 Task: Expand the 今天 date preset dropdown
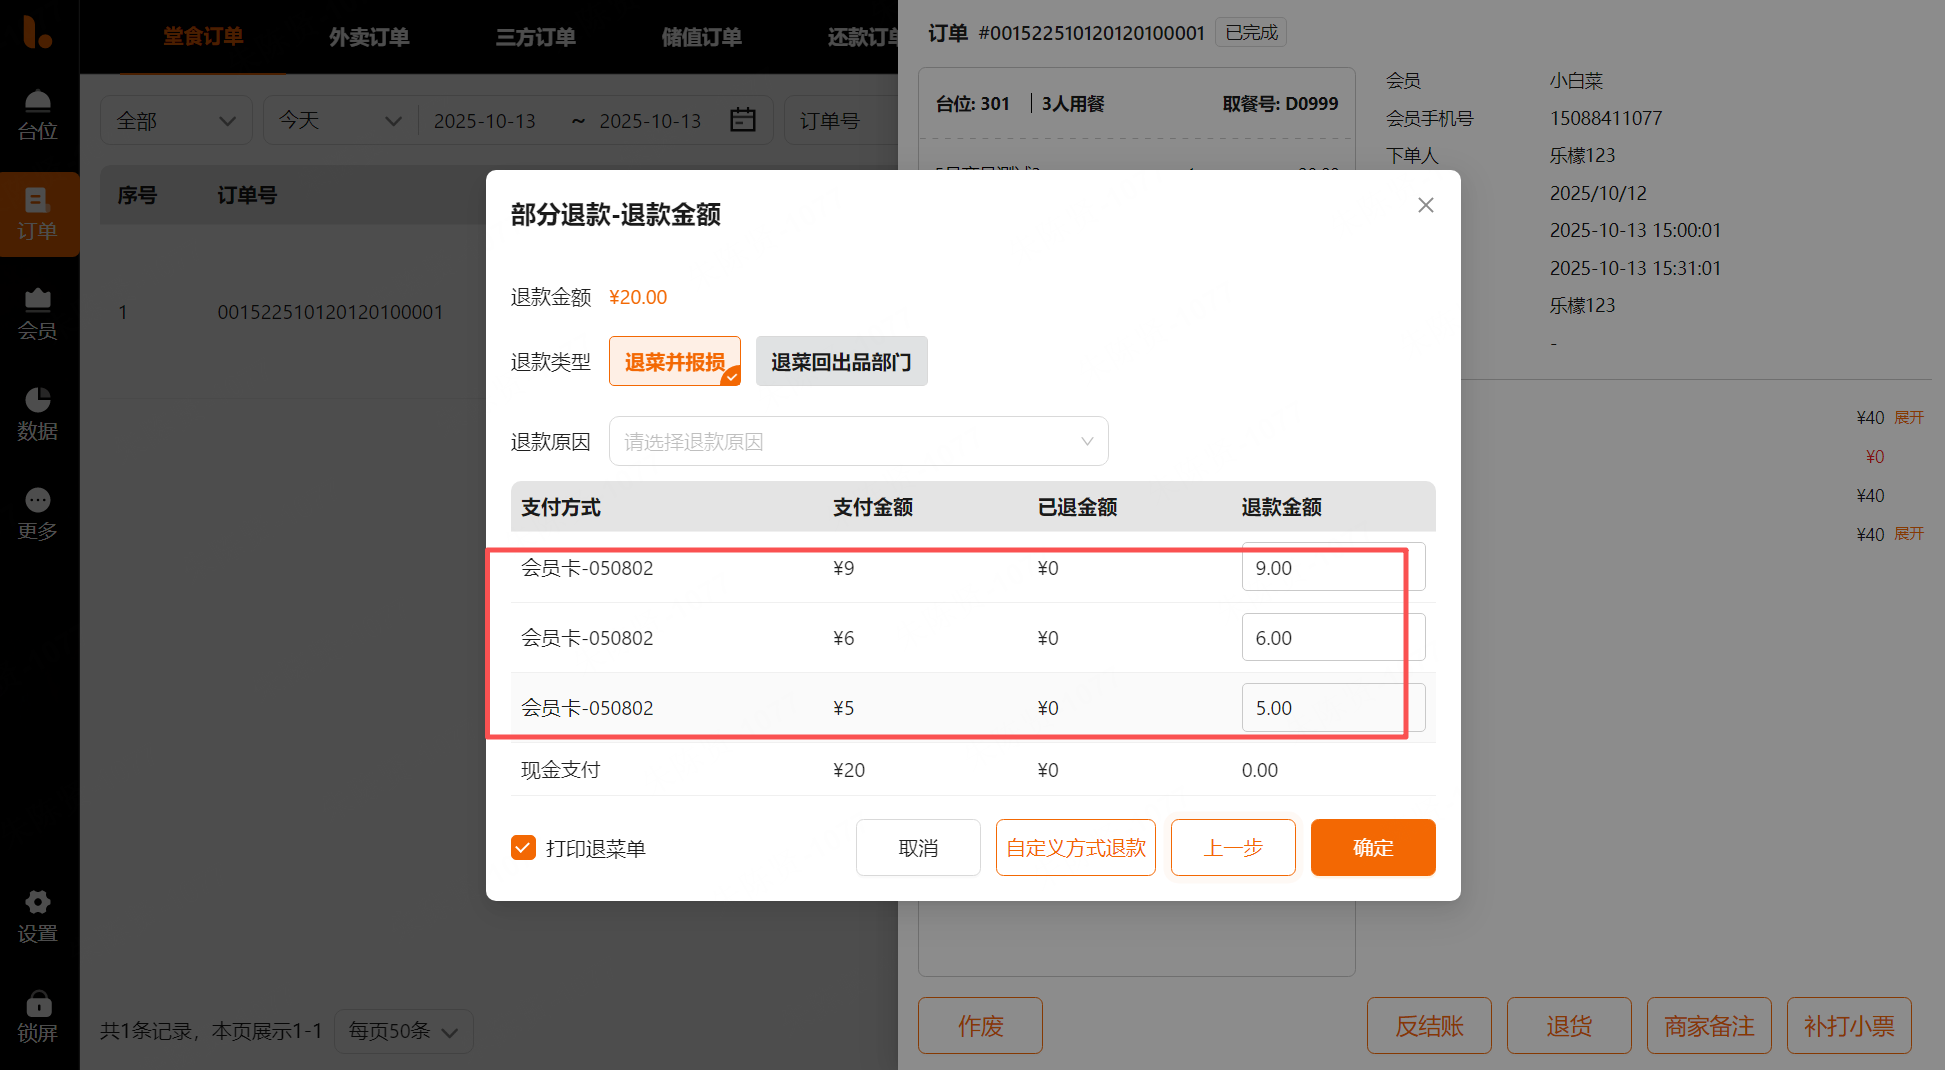click(x=340, y=120)
